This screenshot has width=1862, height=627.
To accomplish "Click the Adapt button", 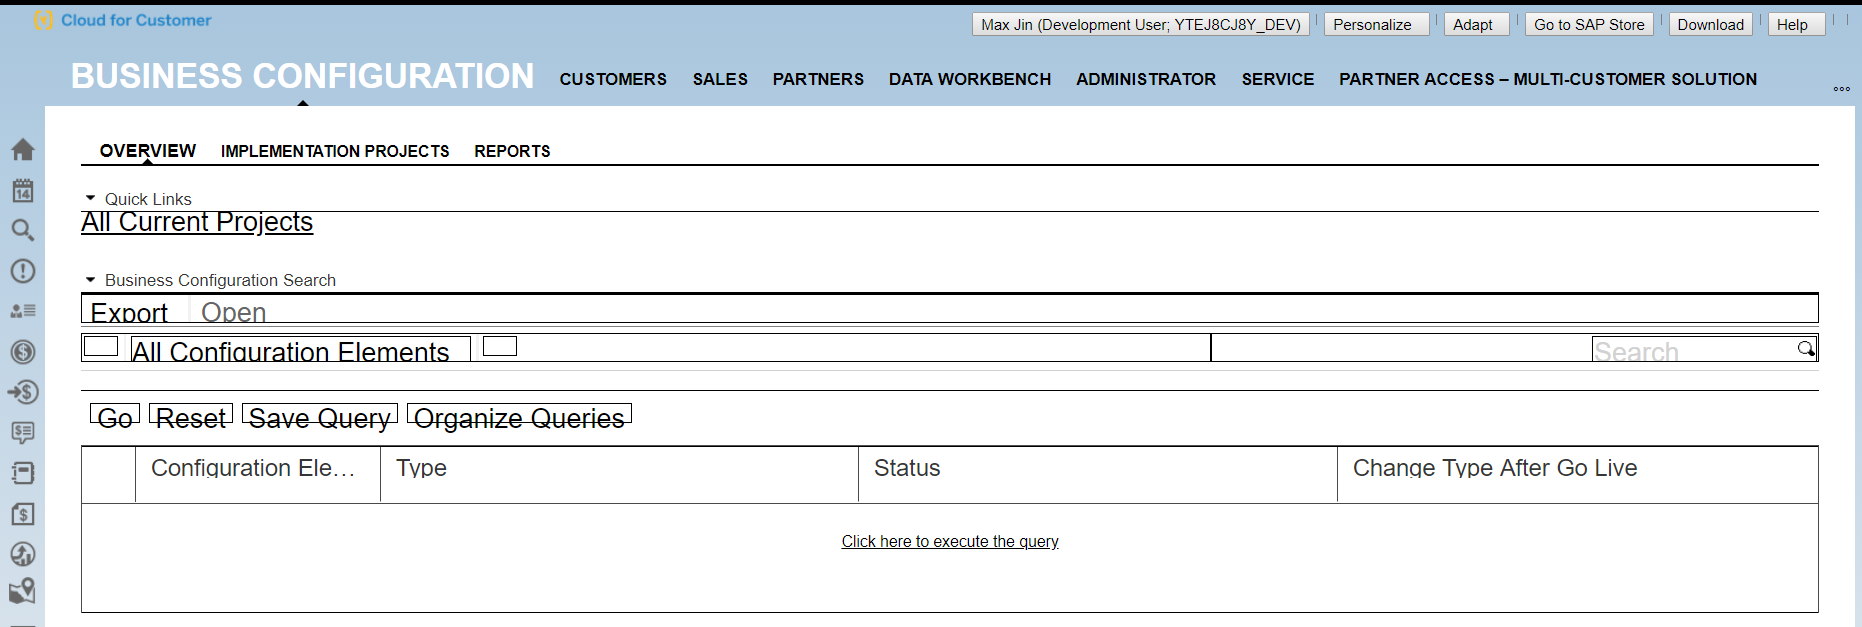I will [1477, 24].
